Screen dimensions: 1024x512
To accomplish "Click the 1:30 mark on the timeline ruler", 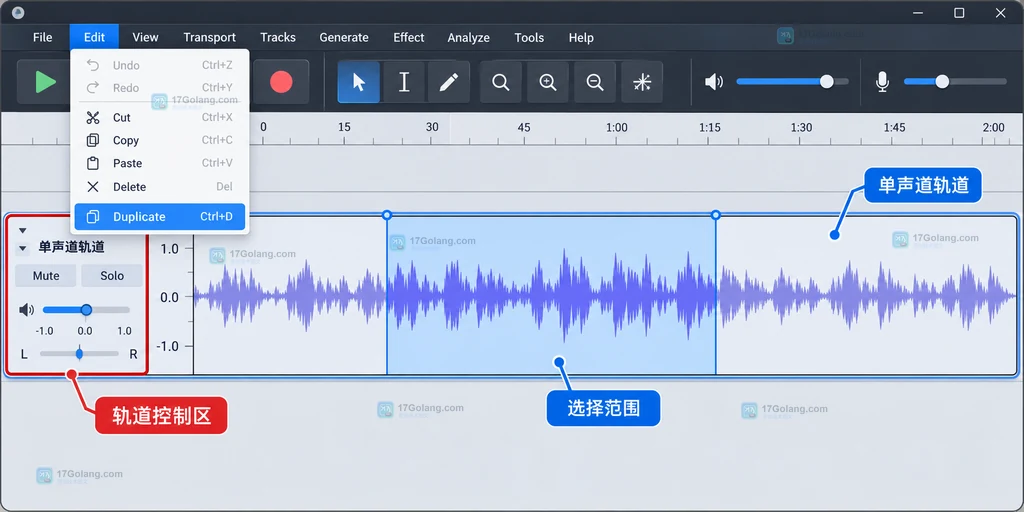I will tap(801, 127).
